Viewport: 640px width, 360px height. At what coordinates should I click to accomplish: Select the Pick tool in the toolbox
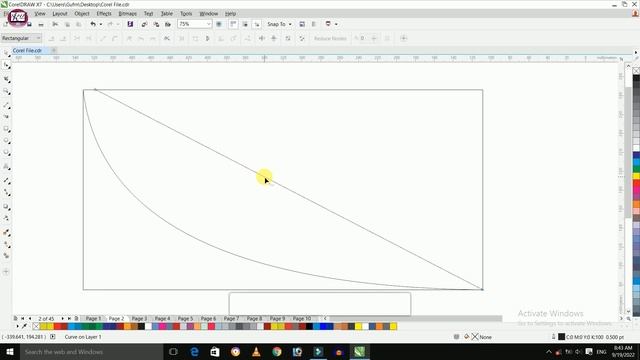(x=7, y=53)
